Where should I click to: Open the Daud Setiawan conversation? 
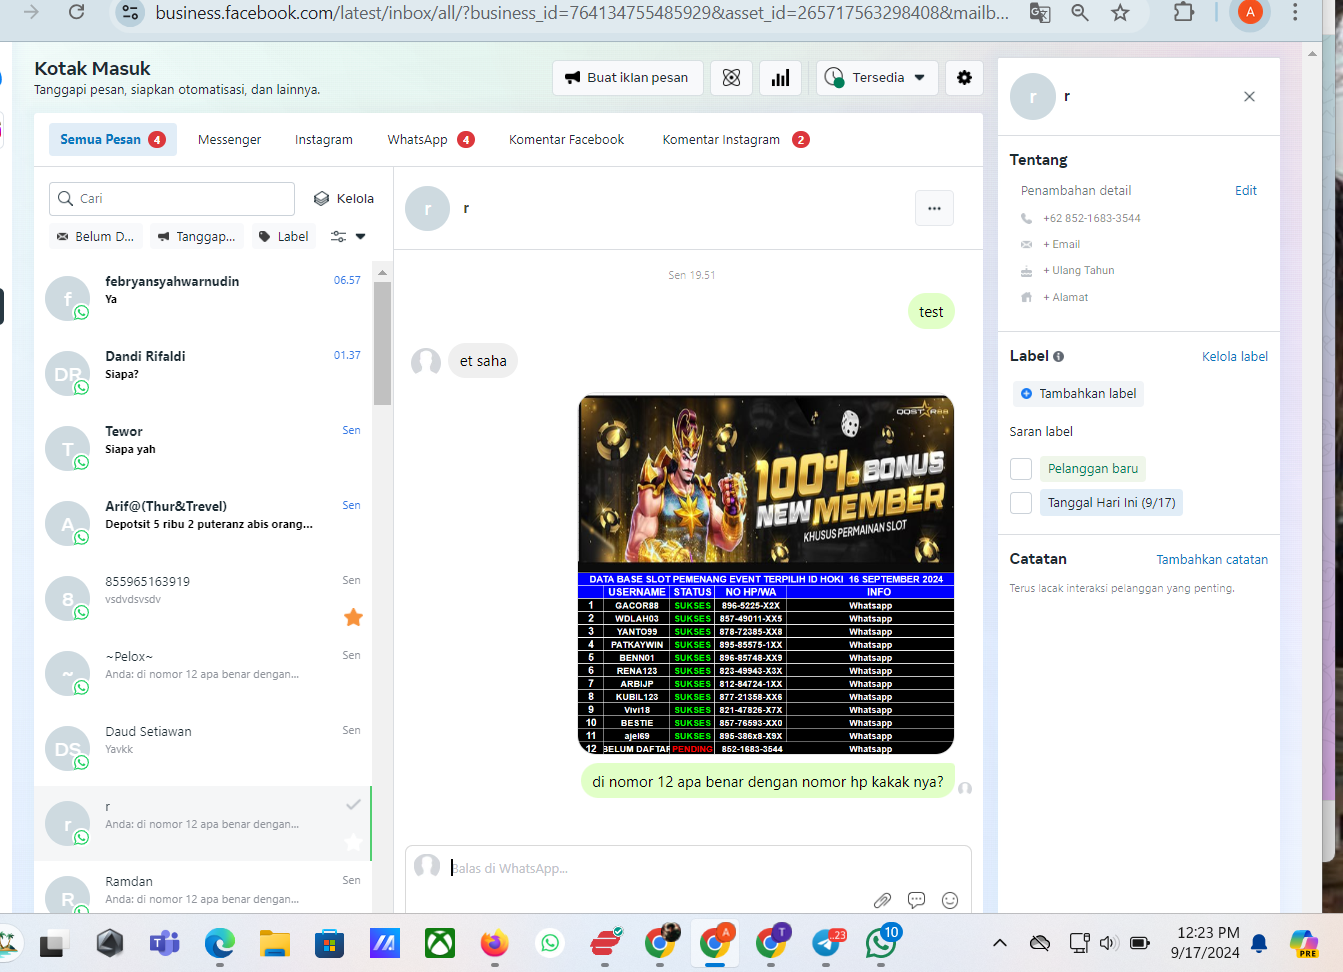[203, 748]
